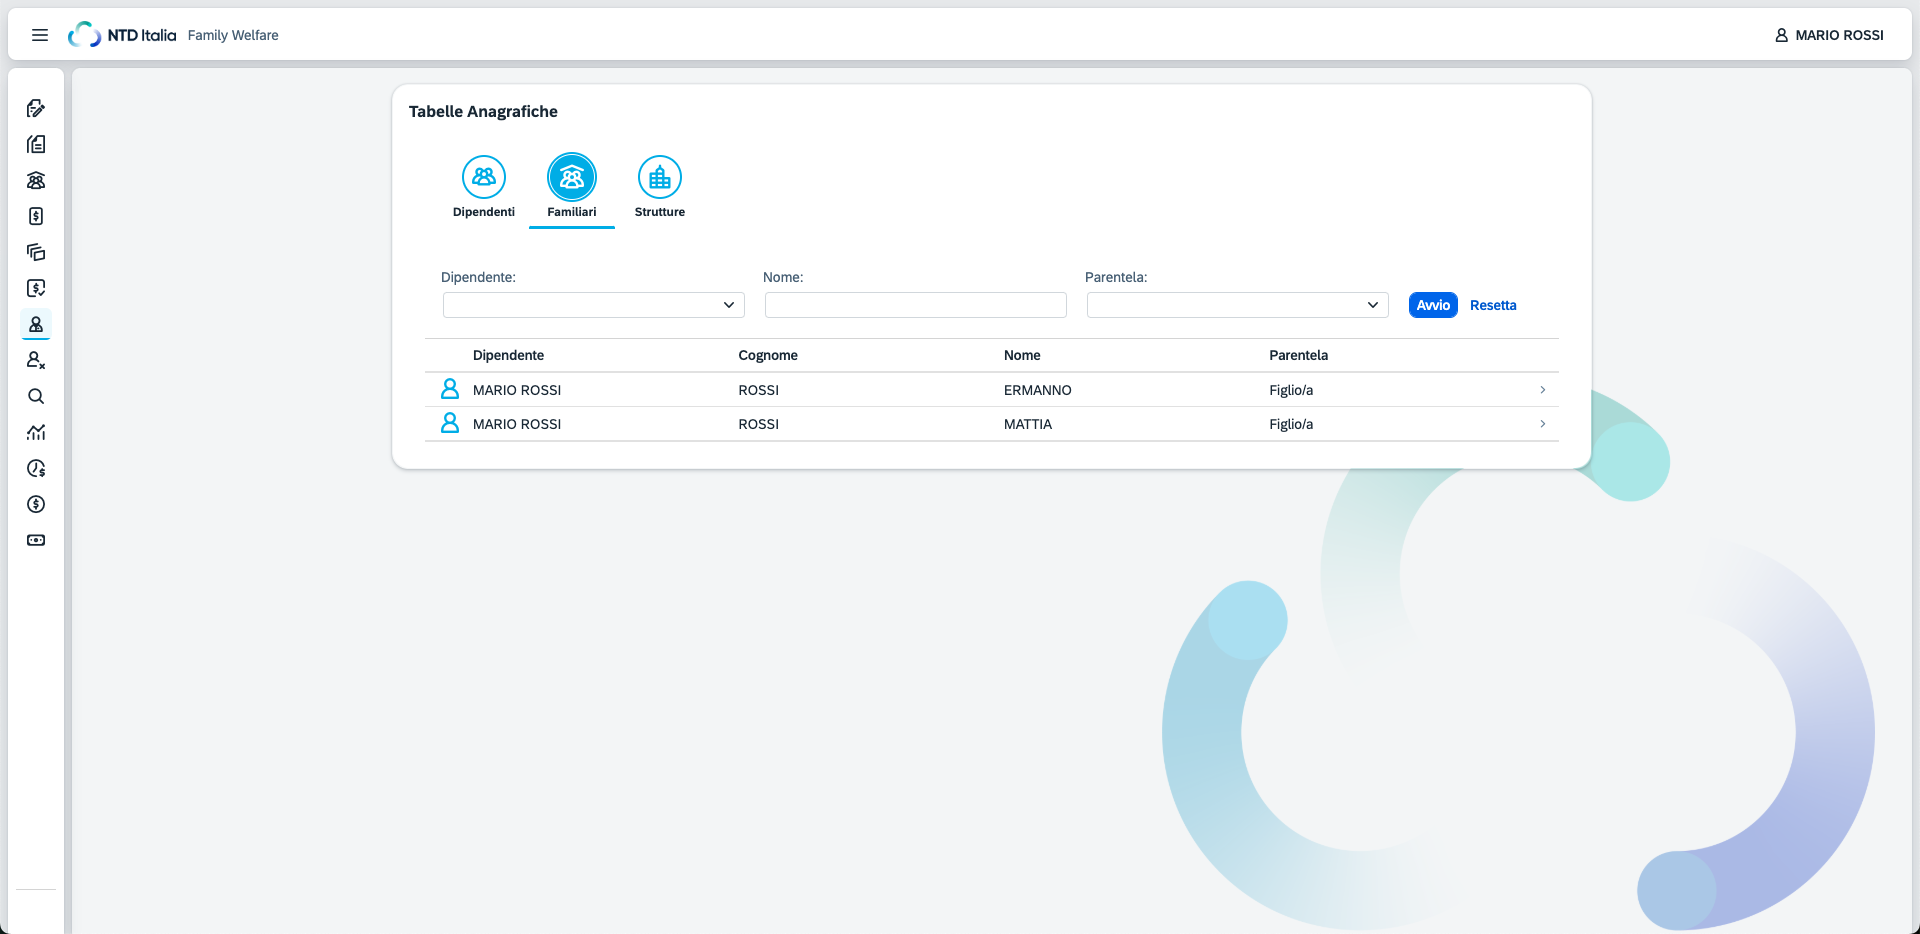
Task: Click ROSSI surname in the MATTIA row
Action: click(x=758, y=424)
